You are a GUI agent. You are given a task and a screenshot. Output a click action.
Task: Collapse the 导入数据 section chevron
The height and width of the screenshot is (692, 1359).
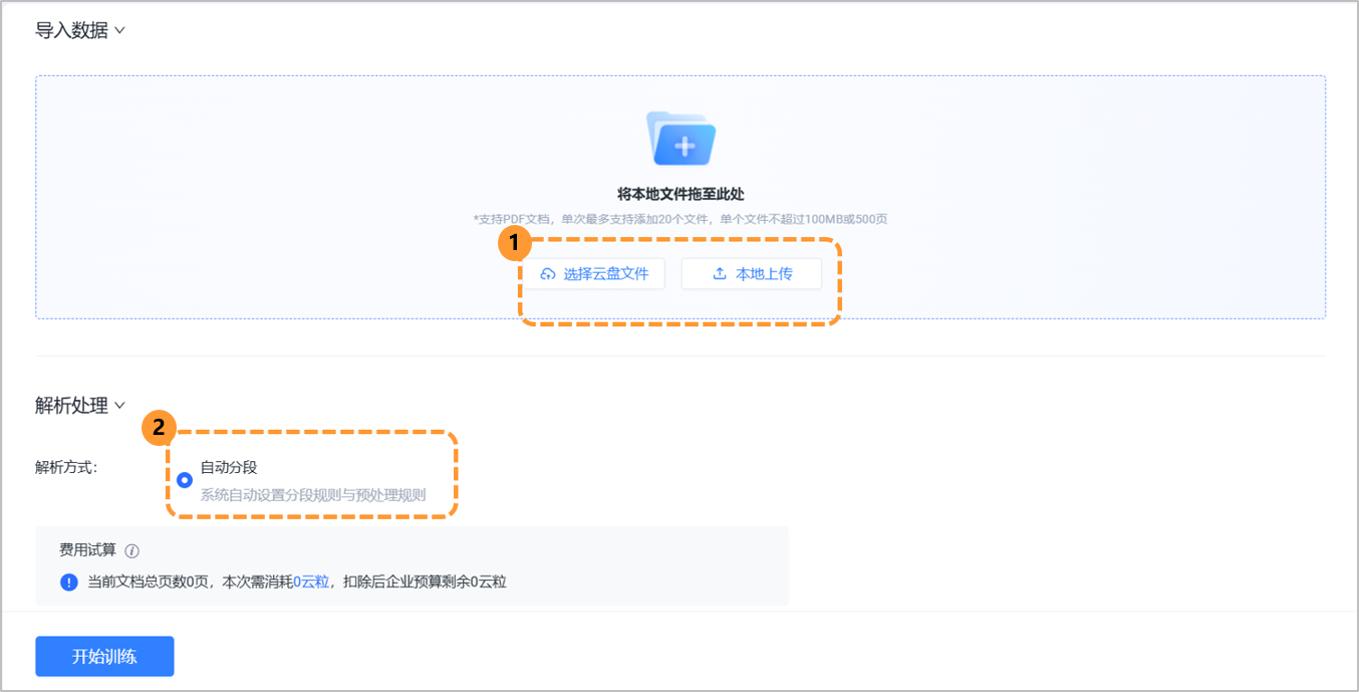[x=120, y=31]
